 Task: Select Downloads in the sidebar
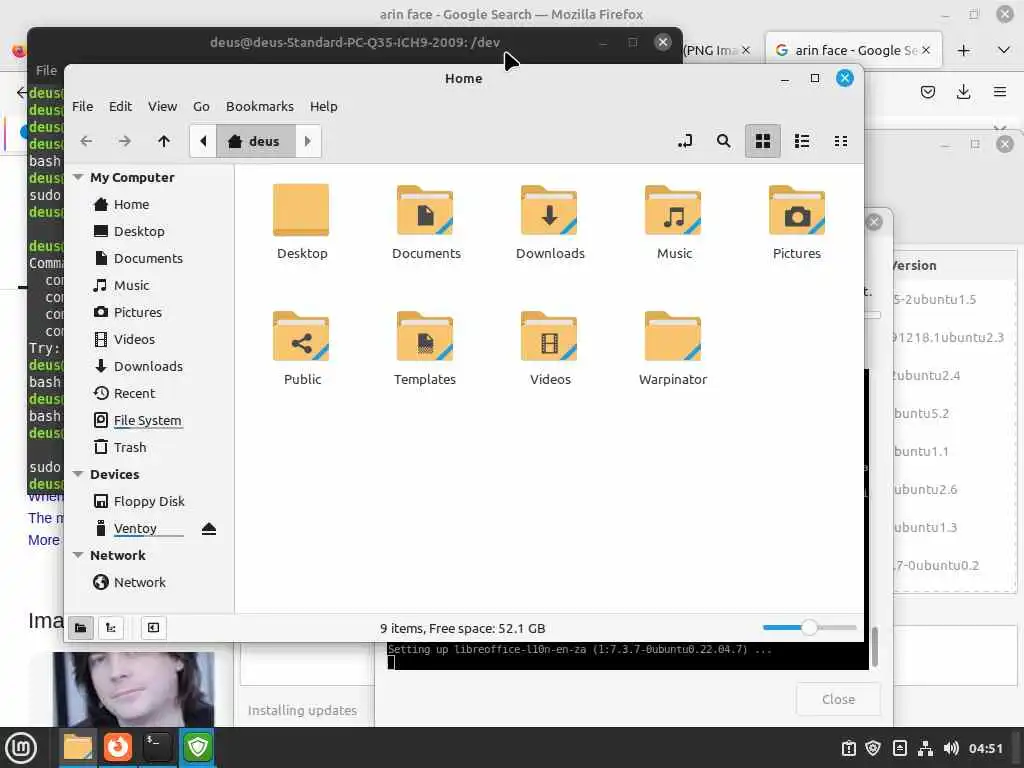click(x=148, y=366)
